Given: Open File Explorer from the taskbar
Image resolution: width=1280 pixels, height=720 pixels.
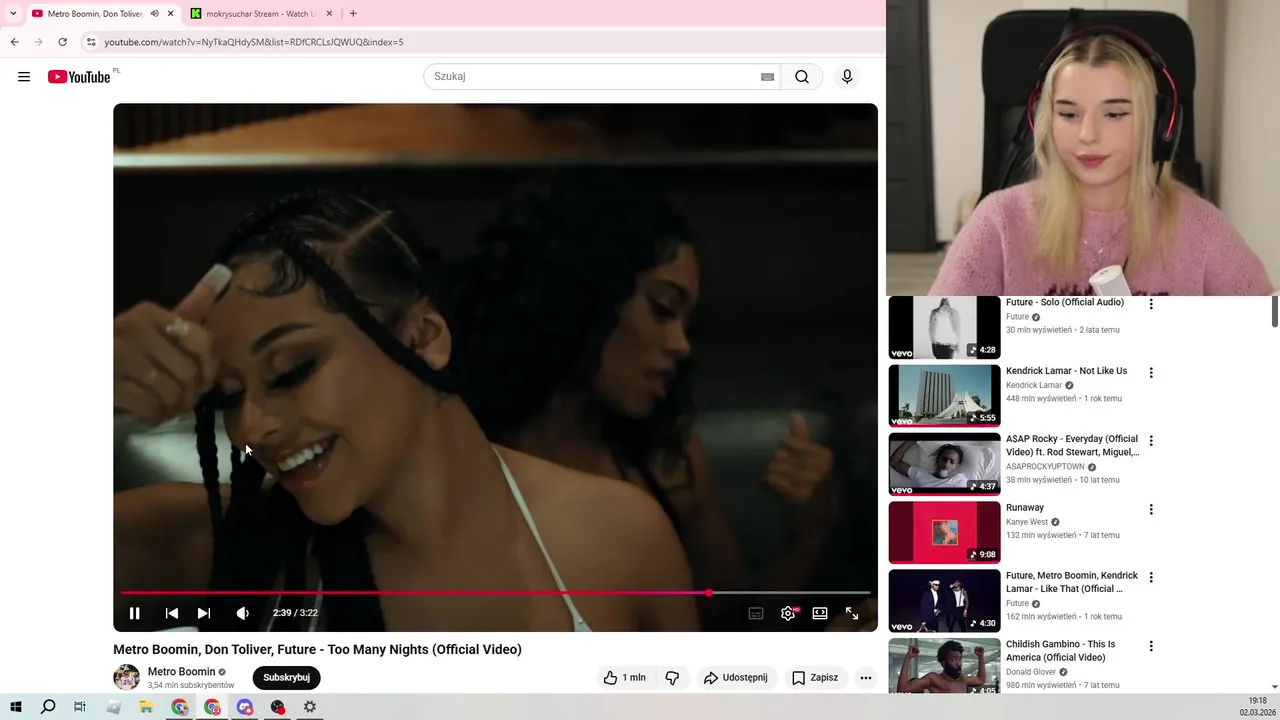Looking at the screenshot, I should pyautogui.click(x=146, y=707).
